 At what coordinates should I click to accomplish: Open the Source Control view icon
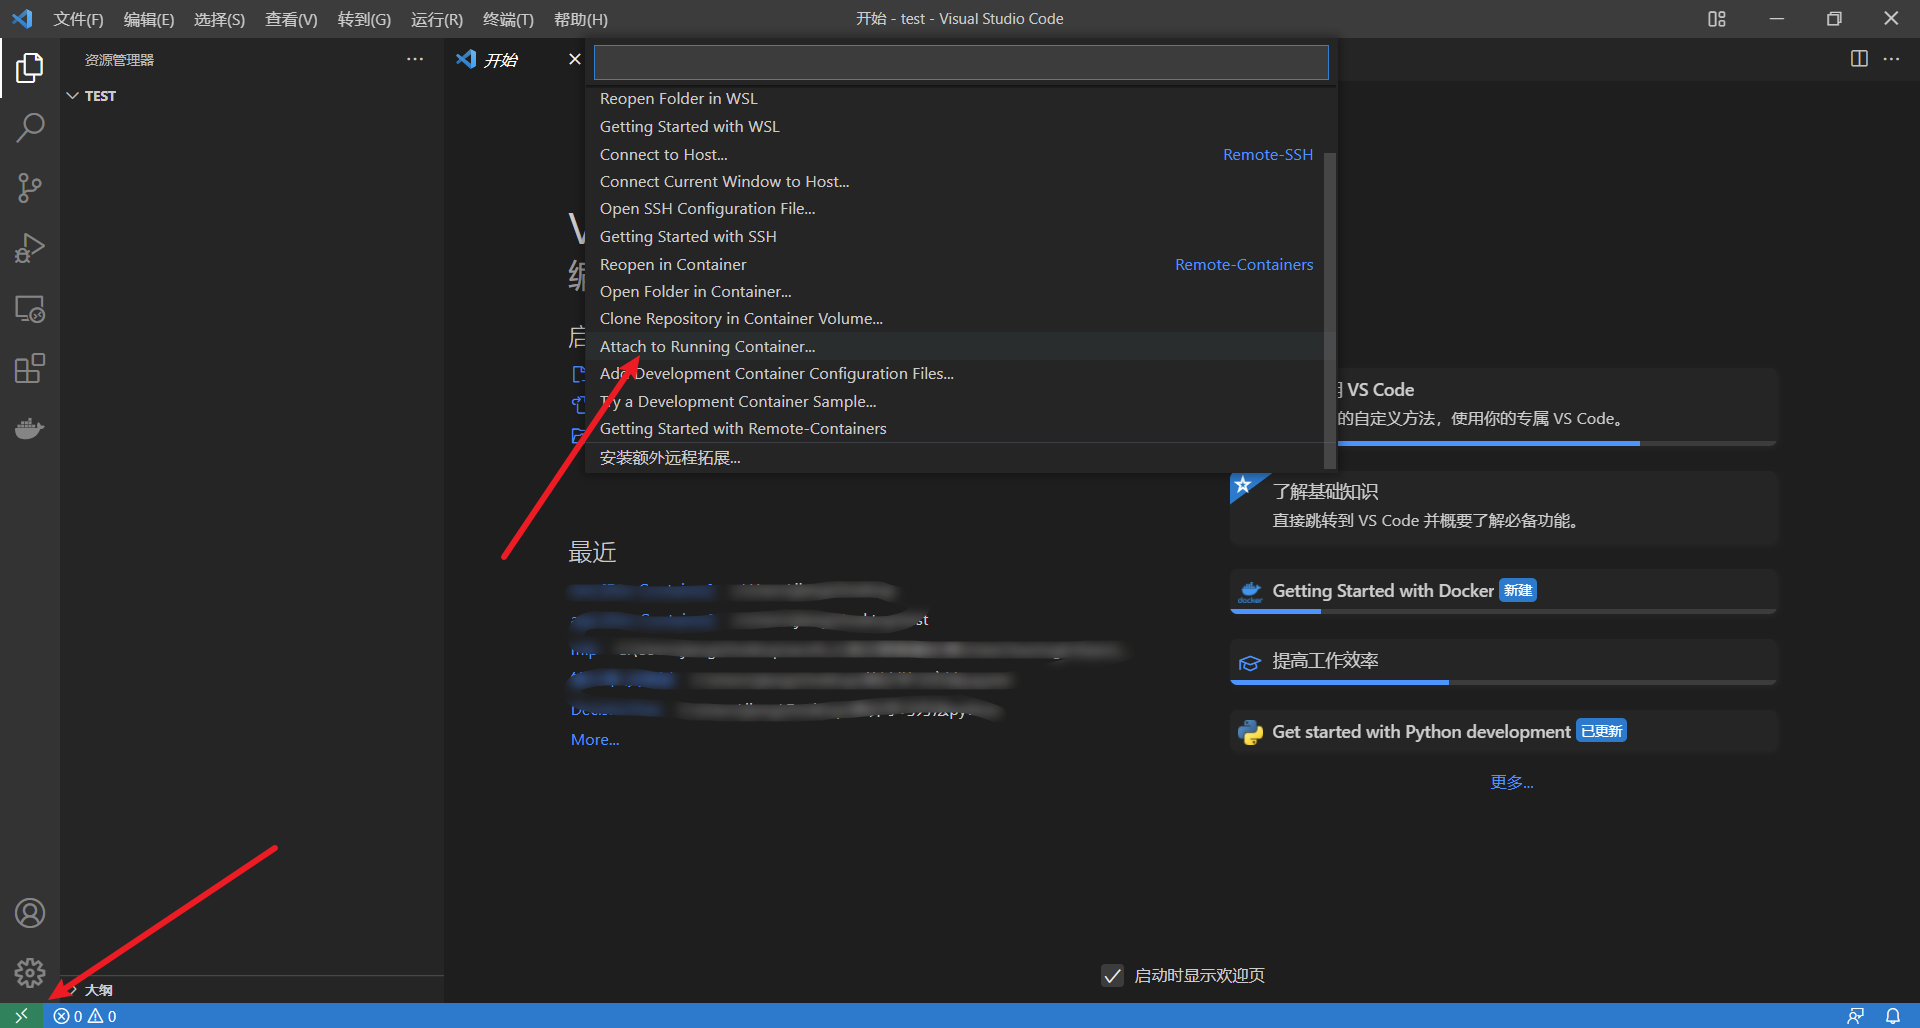(x=30, y=188)
